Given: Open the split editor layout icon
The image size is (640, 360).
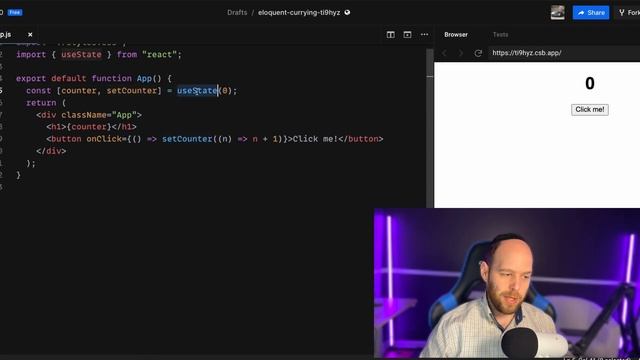Looking at the screenshot, I should tap(391, 35).
